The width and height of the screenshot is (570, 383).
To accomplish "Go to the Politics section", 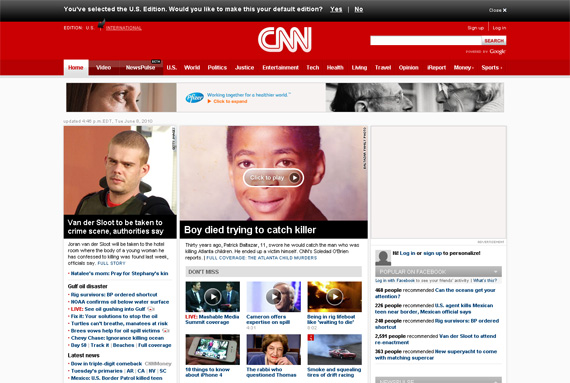I will (217, 68).
